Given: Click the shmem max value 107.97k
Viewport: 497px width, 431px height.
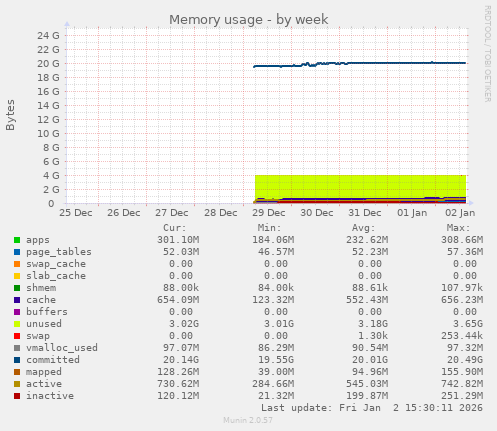Looking at the screenshot, I should pos(462,288).
